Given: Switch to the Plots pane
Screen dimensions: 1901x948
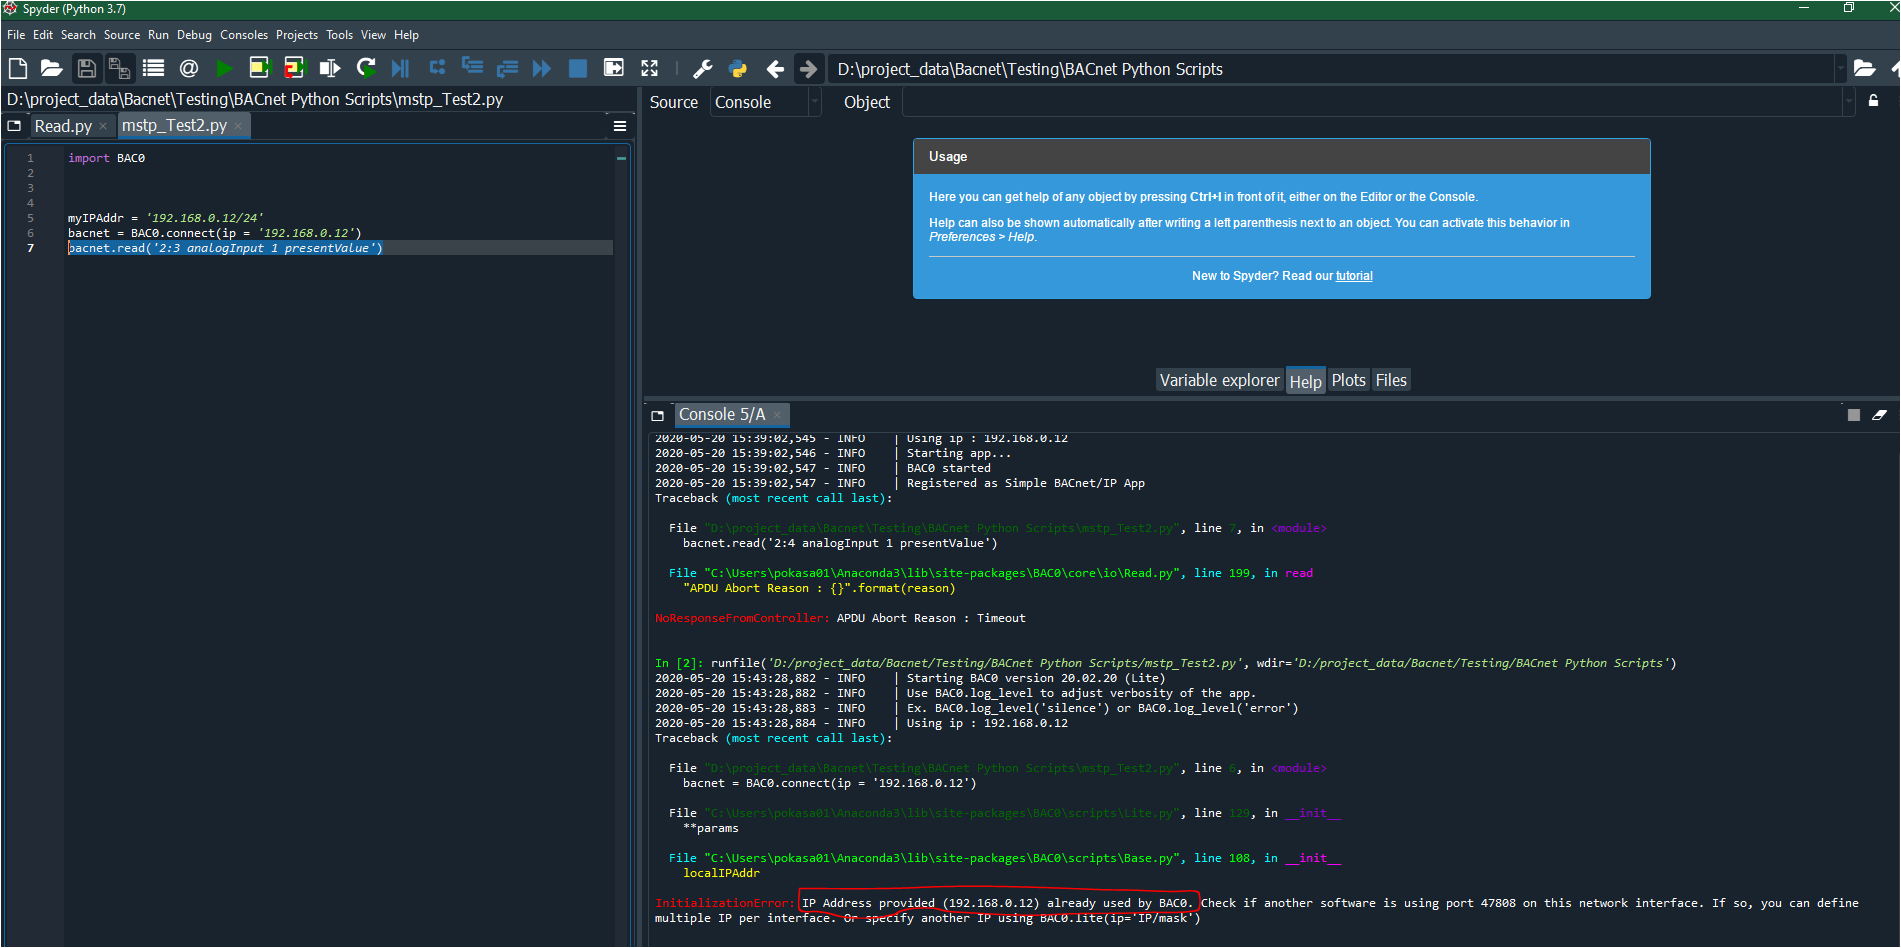Looking at the screenshot, I should tap(1348, 380).
